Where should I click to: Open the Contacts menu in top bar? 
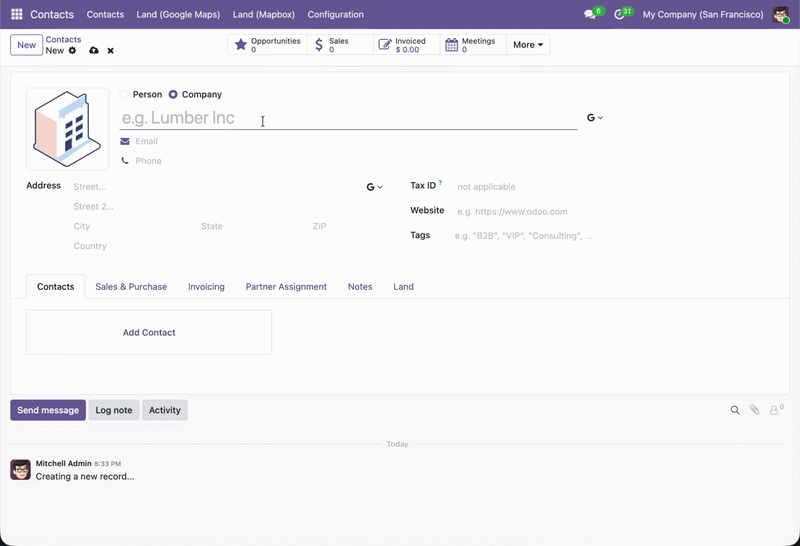[105, 14]
